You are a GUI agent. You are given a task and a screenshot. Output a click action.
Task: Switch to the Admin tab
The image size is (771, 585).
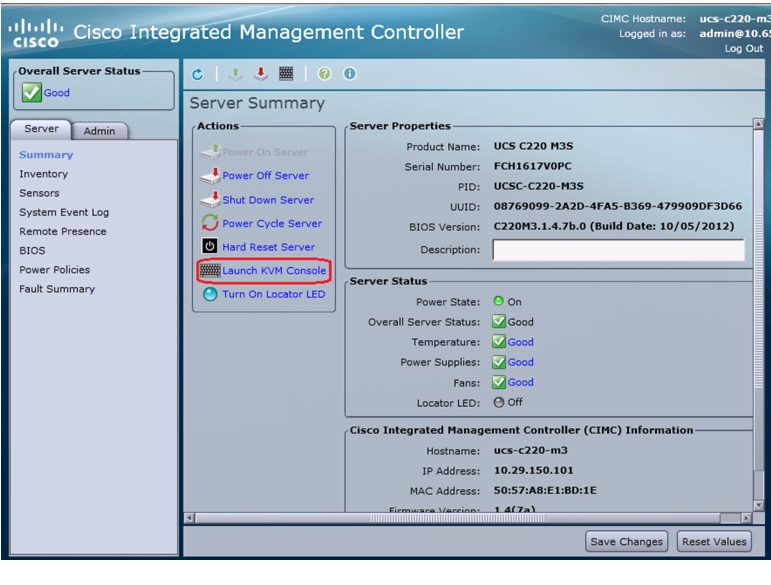point(99,131)
